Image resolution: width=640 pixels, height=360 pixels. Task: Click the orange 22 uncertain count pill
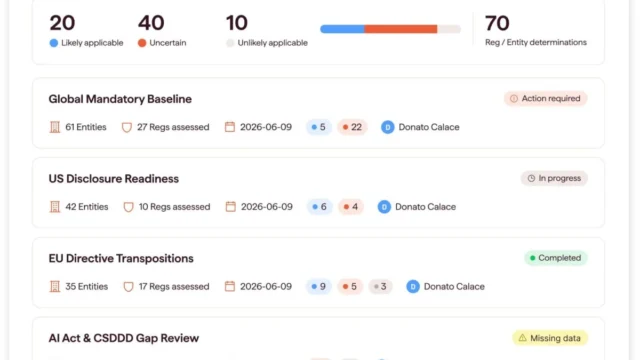pos(352,127)
